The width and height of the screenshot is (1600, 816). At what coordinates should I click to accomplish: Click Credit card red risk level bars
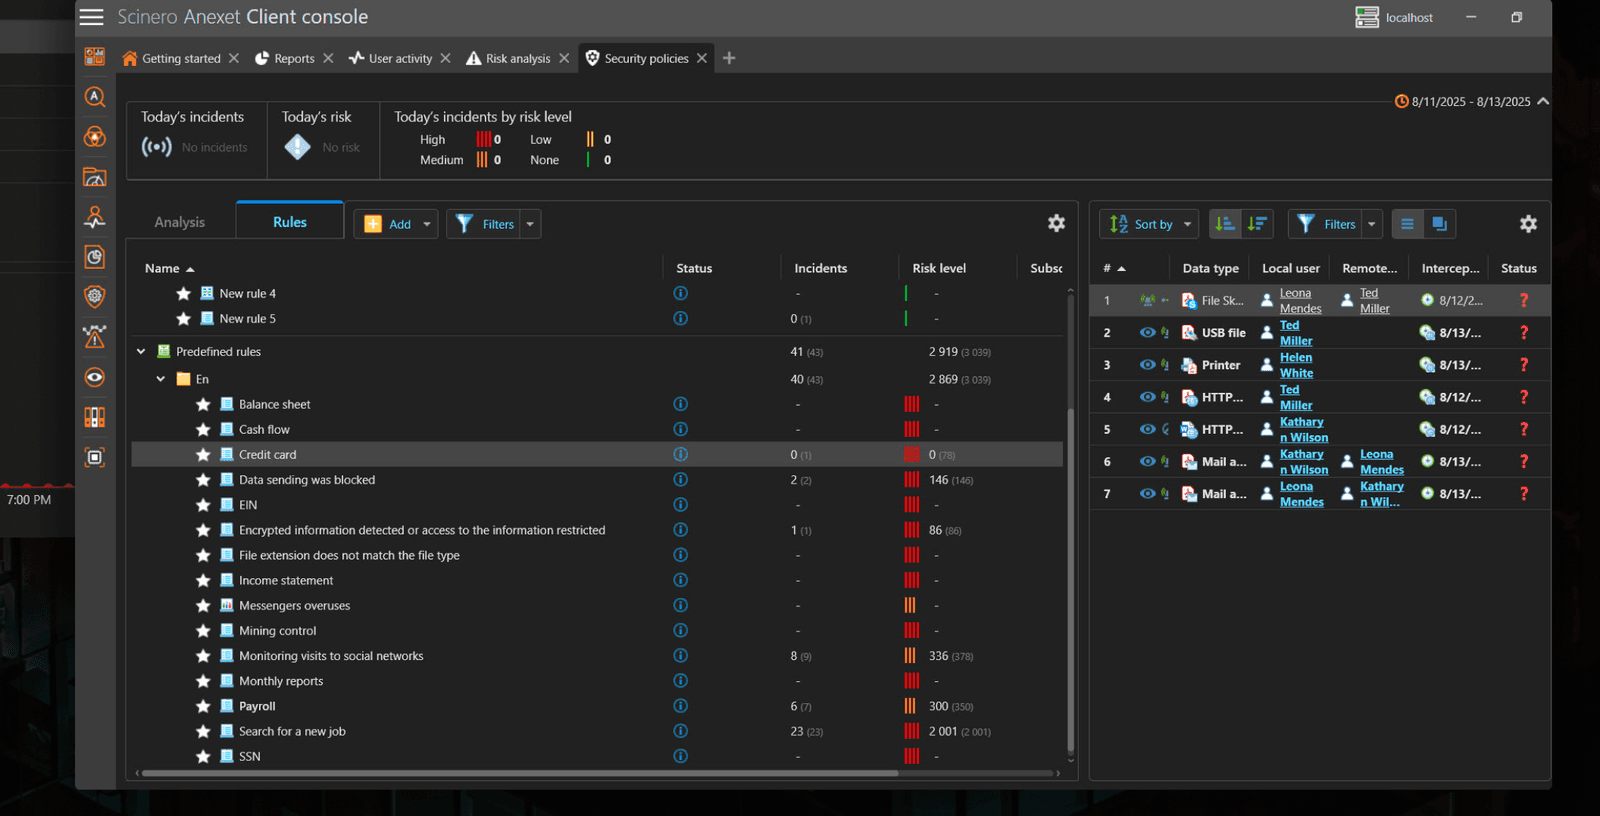(x=912, y=454)
